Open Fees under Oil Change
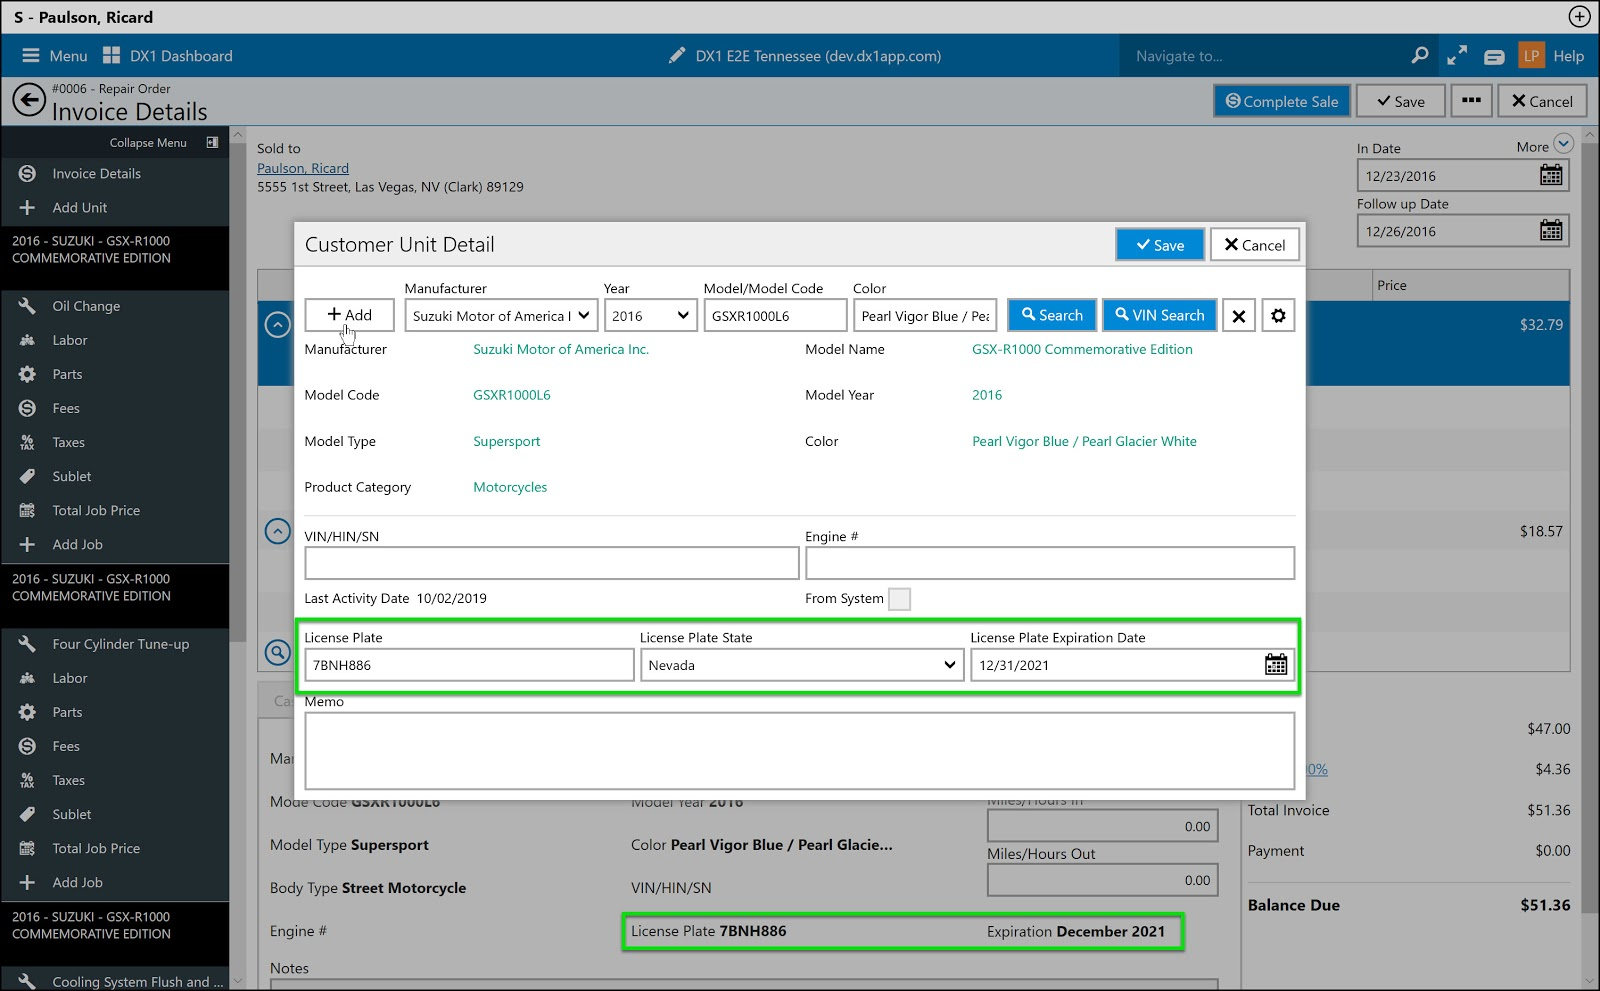This screenshot has width=1600, height=991. [115, 408]
